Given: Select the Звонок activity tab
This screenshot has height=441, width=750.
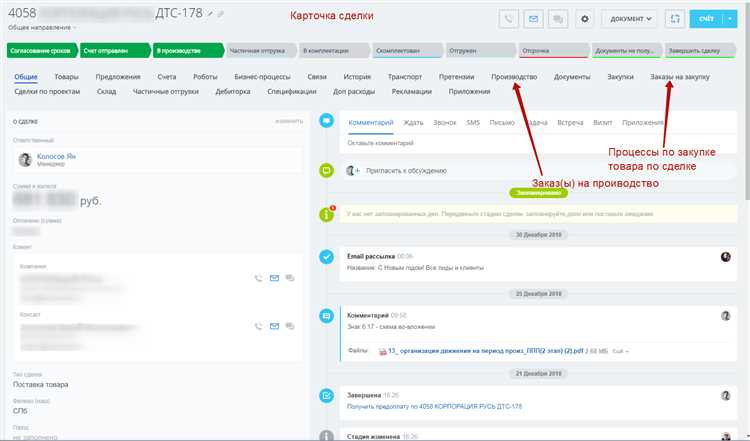Looking at the screenshot, I should pyautogui.click(x=445, y=122).
